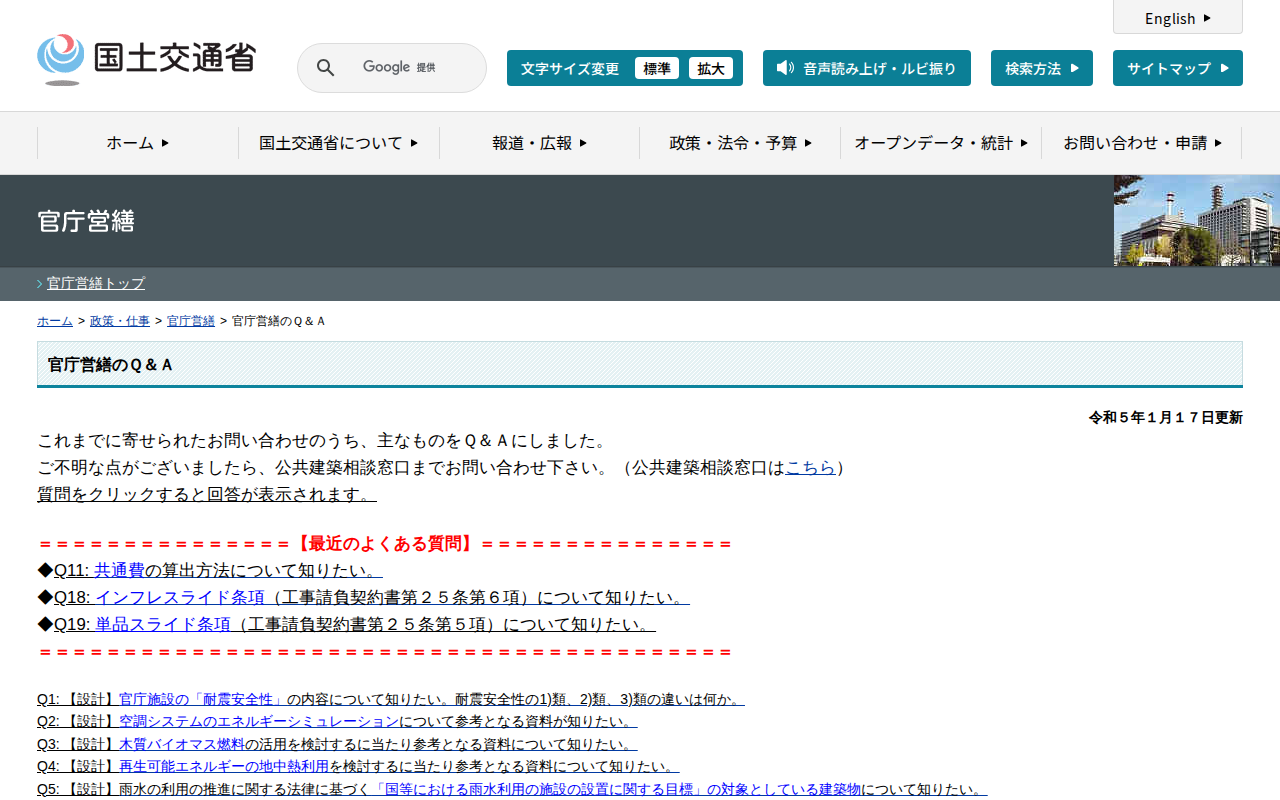Click the arrow icon on 検索方法
This screenshot has height=800, width=1280.
pyautogui.click(x=1074, y=68)
